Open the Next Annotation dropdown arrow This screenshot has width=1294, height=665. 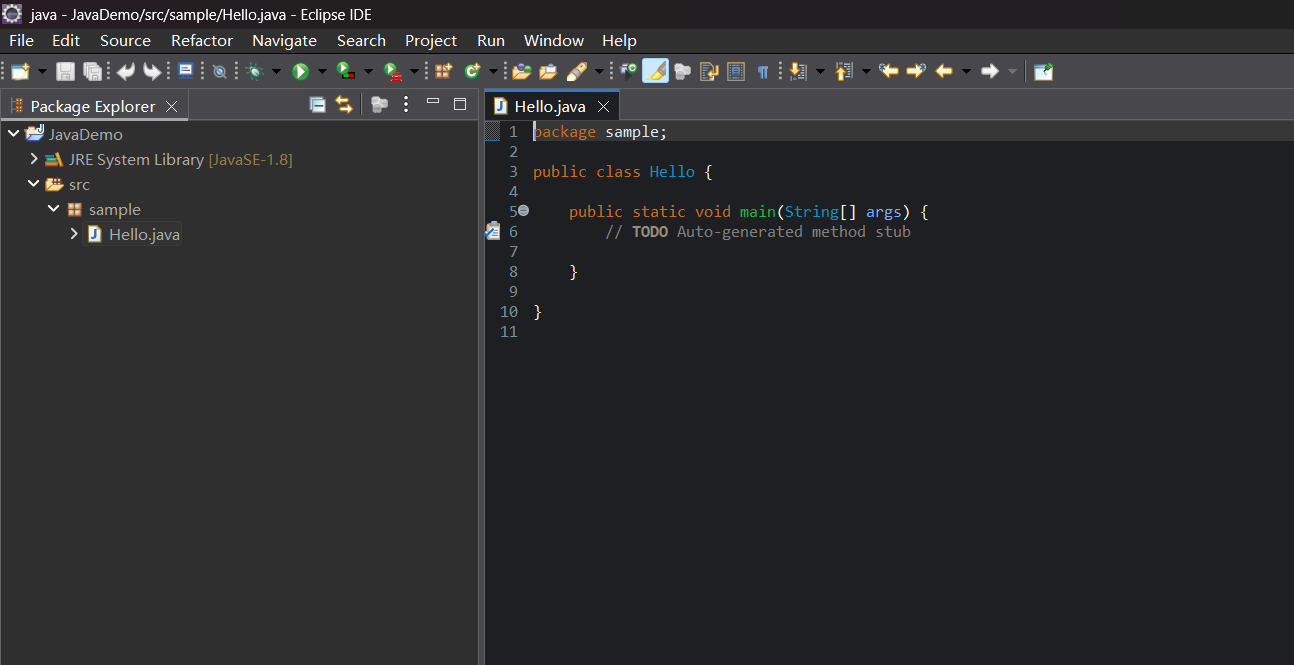tap(820, 71)
